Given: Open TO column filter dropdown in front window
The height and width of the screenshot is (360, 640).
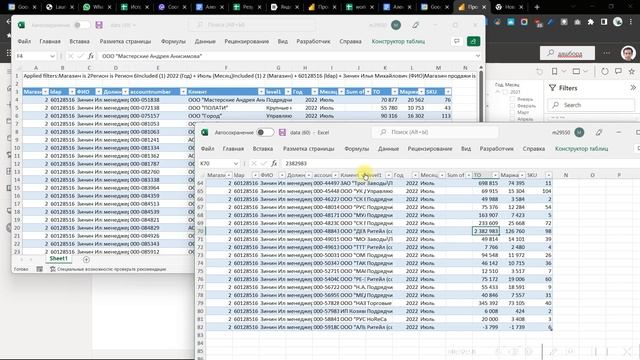Looking at the screenshot, I should pyautogui.click(x=495, y=175).
